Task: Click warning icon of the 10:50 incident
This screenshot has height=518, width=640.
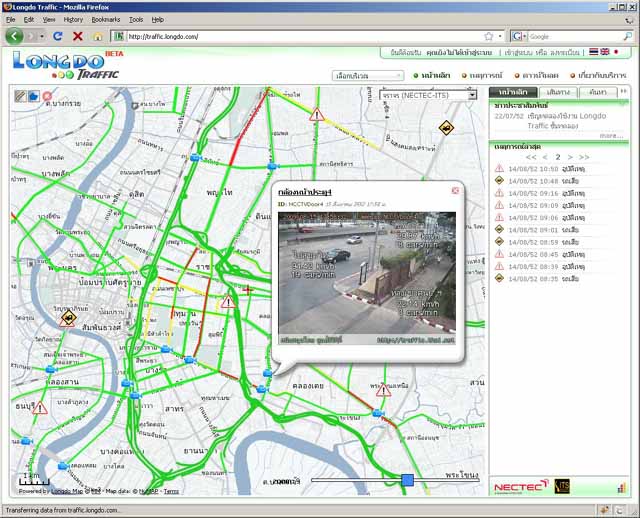Action: (x=499, y=168)
